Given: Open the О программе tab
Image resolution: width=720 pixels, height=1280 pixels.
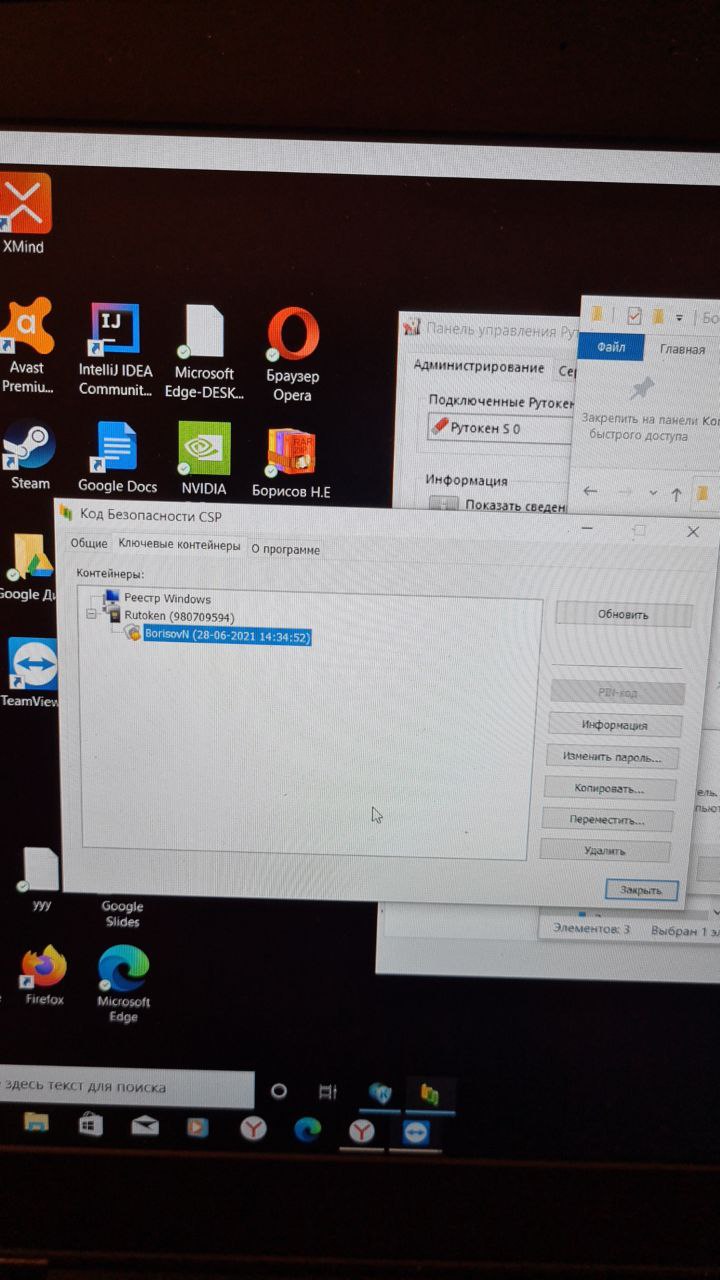Looking at the screenshot, I should click(286, 549).
